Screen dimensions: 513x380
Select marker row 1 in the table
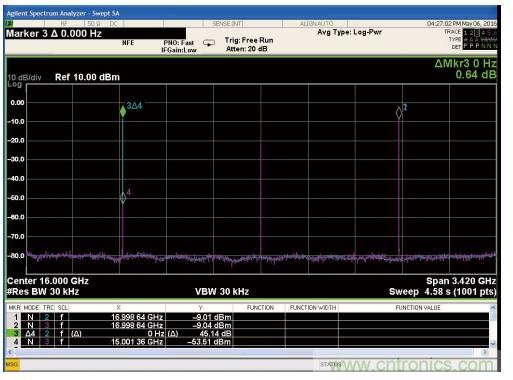click(248, 317)
